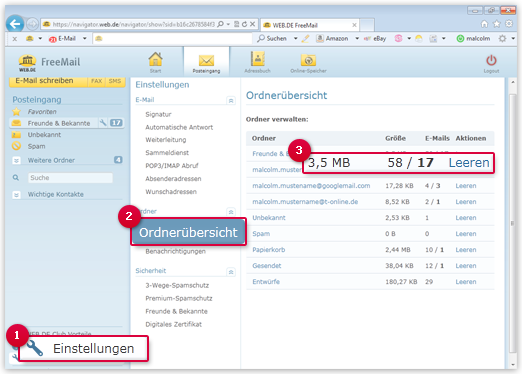Open the Suchen dropdown arrow in toolbar
Image resolution: width=522 pixels, height=374 pixels.
(295, 39)
